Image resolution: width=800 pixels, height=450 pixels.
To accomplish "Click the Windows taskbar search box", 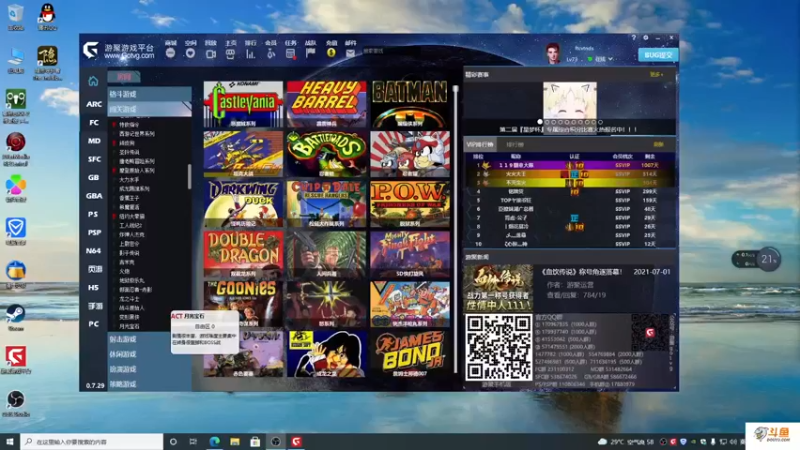I will [x=92, y=441].
